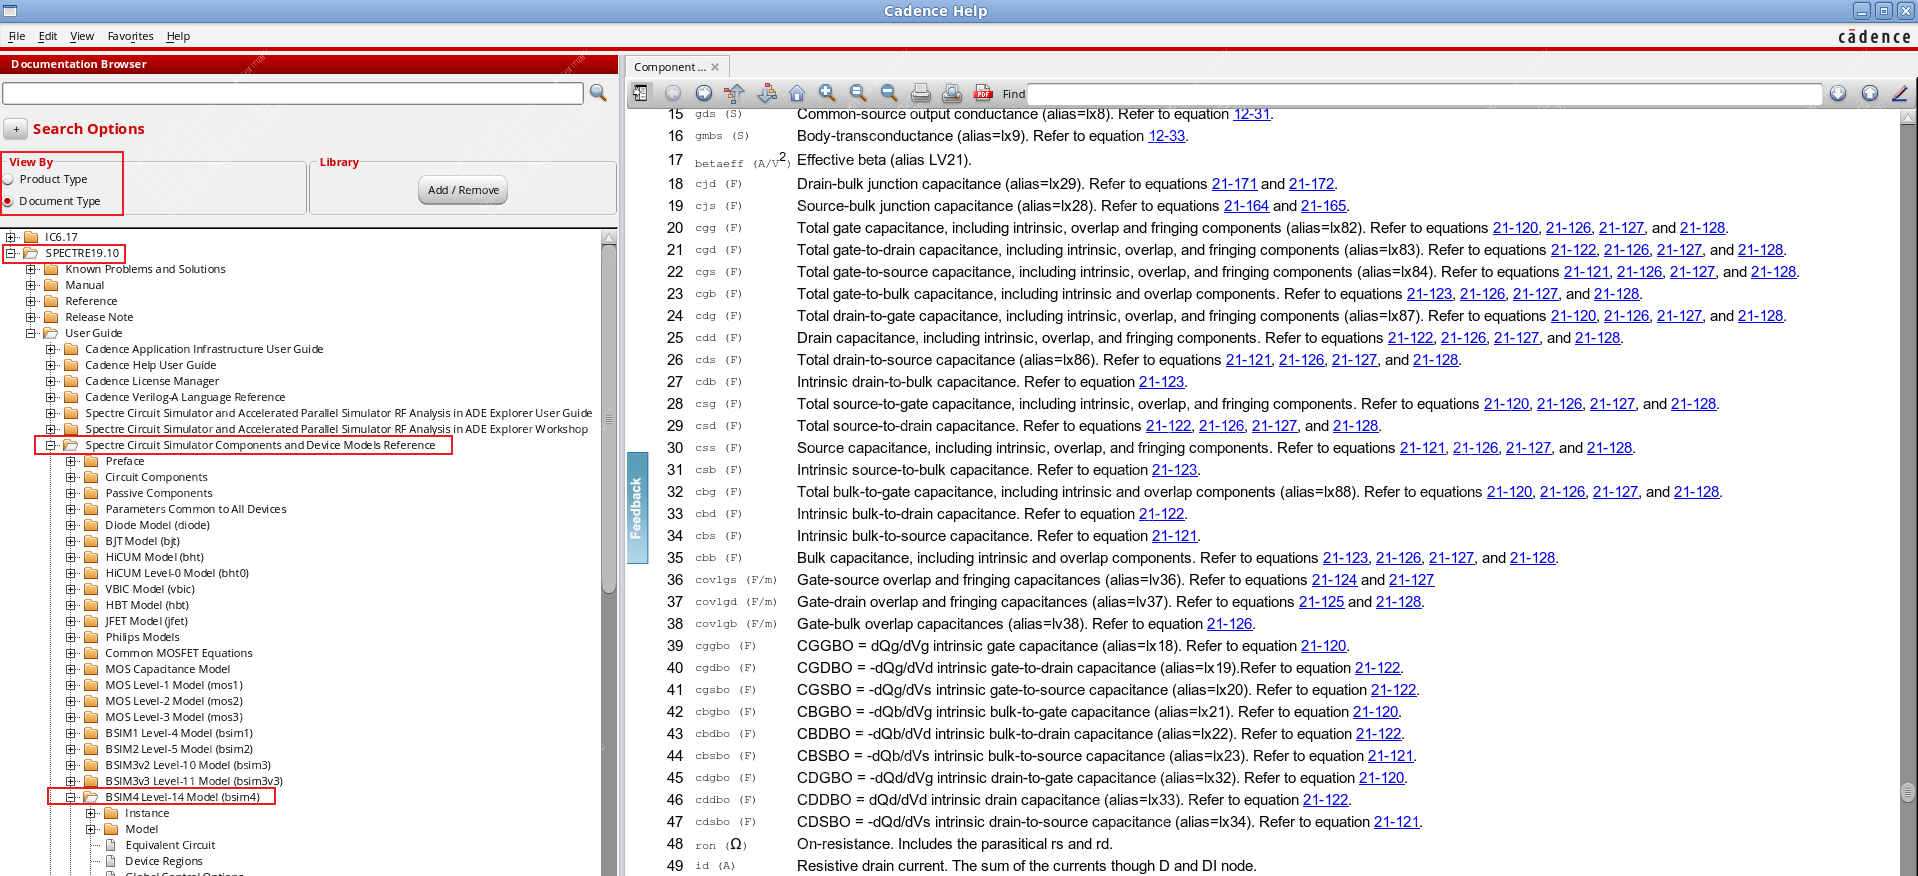The height and width of the screenshot is (876, 1918).
Task: Open the Favorites menu
Action: pos(131,36)
